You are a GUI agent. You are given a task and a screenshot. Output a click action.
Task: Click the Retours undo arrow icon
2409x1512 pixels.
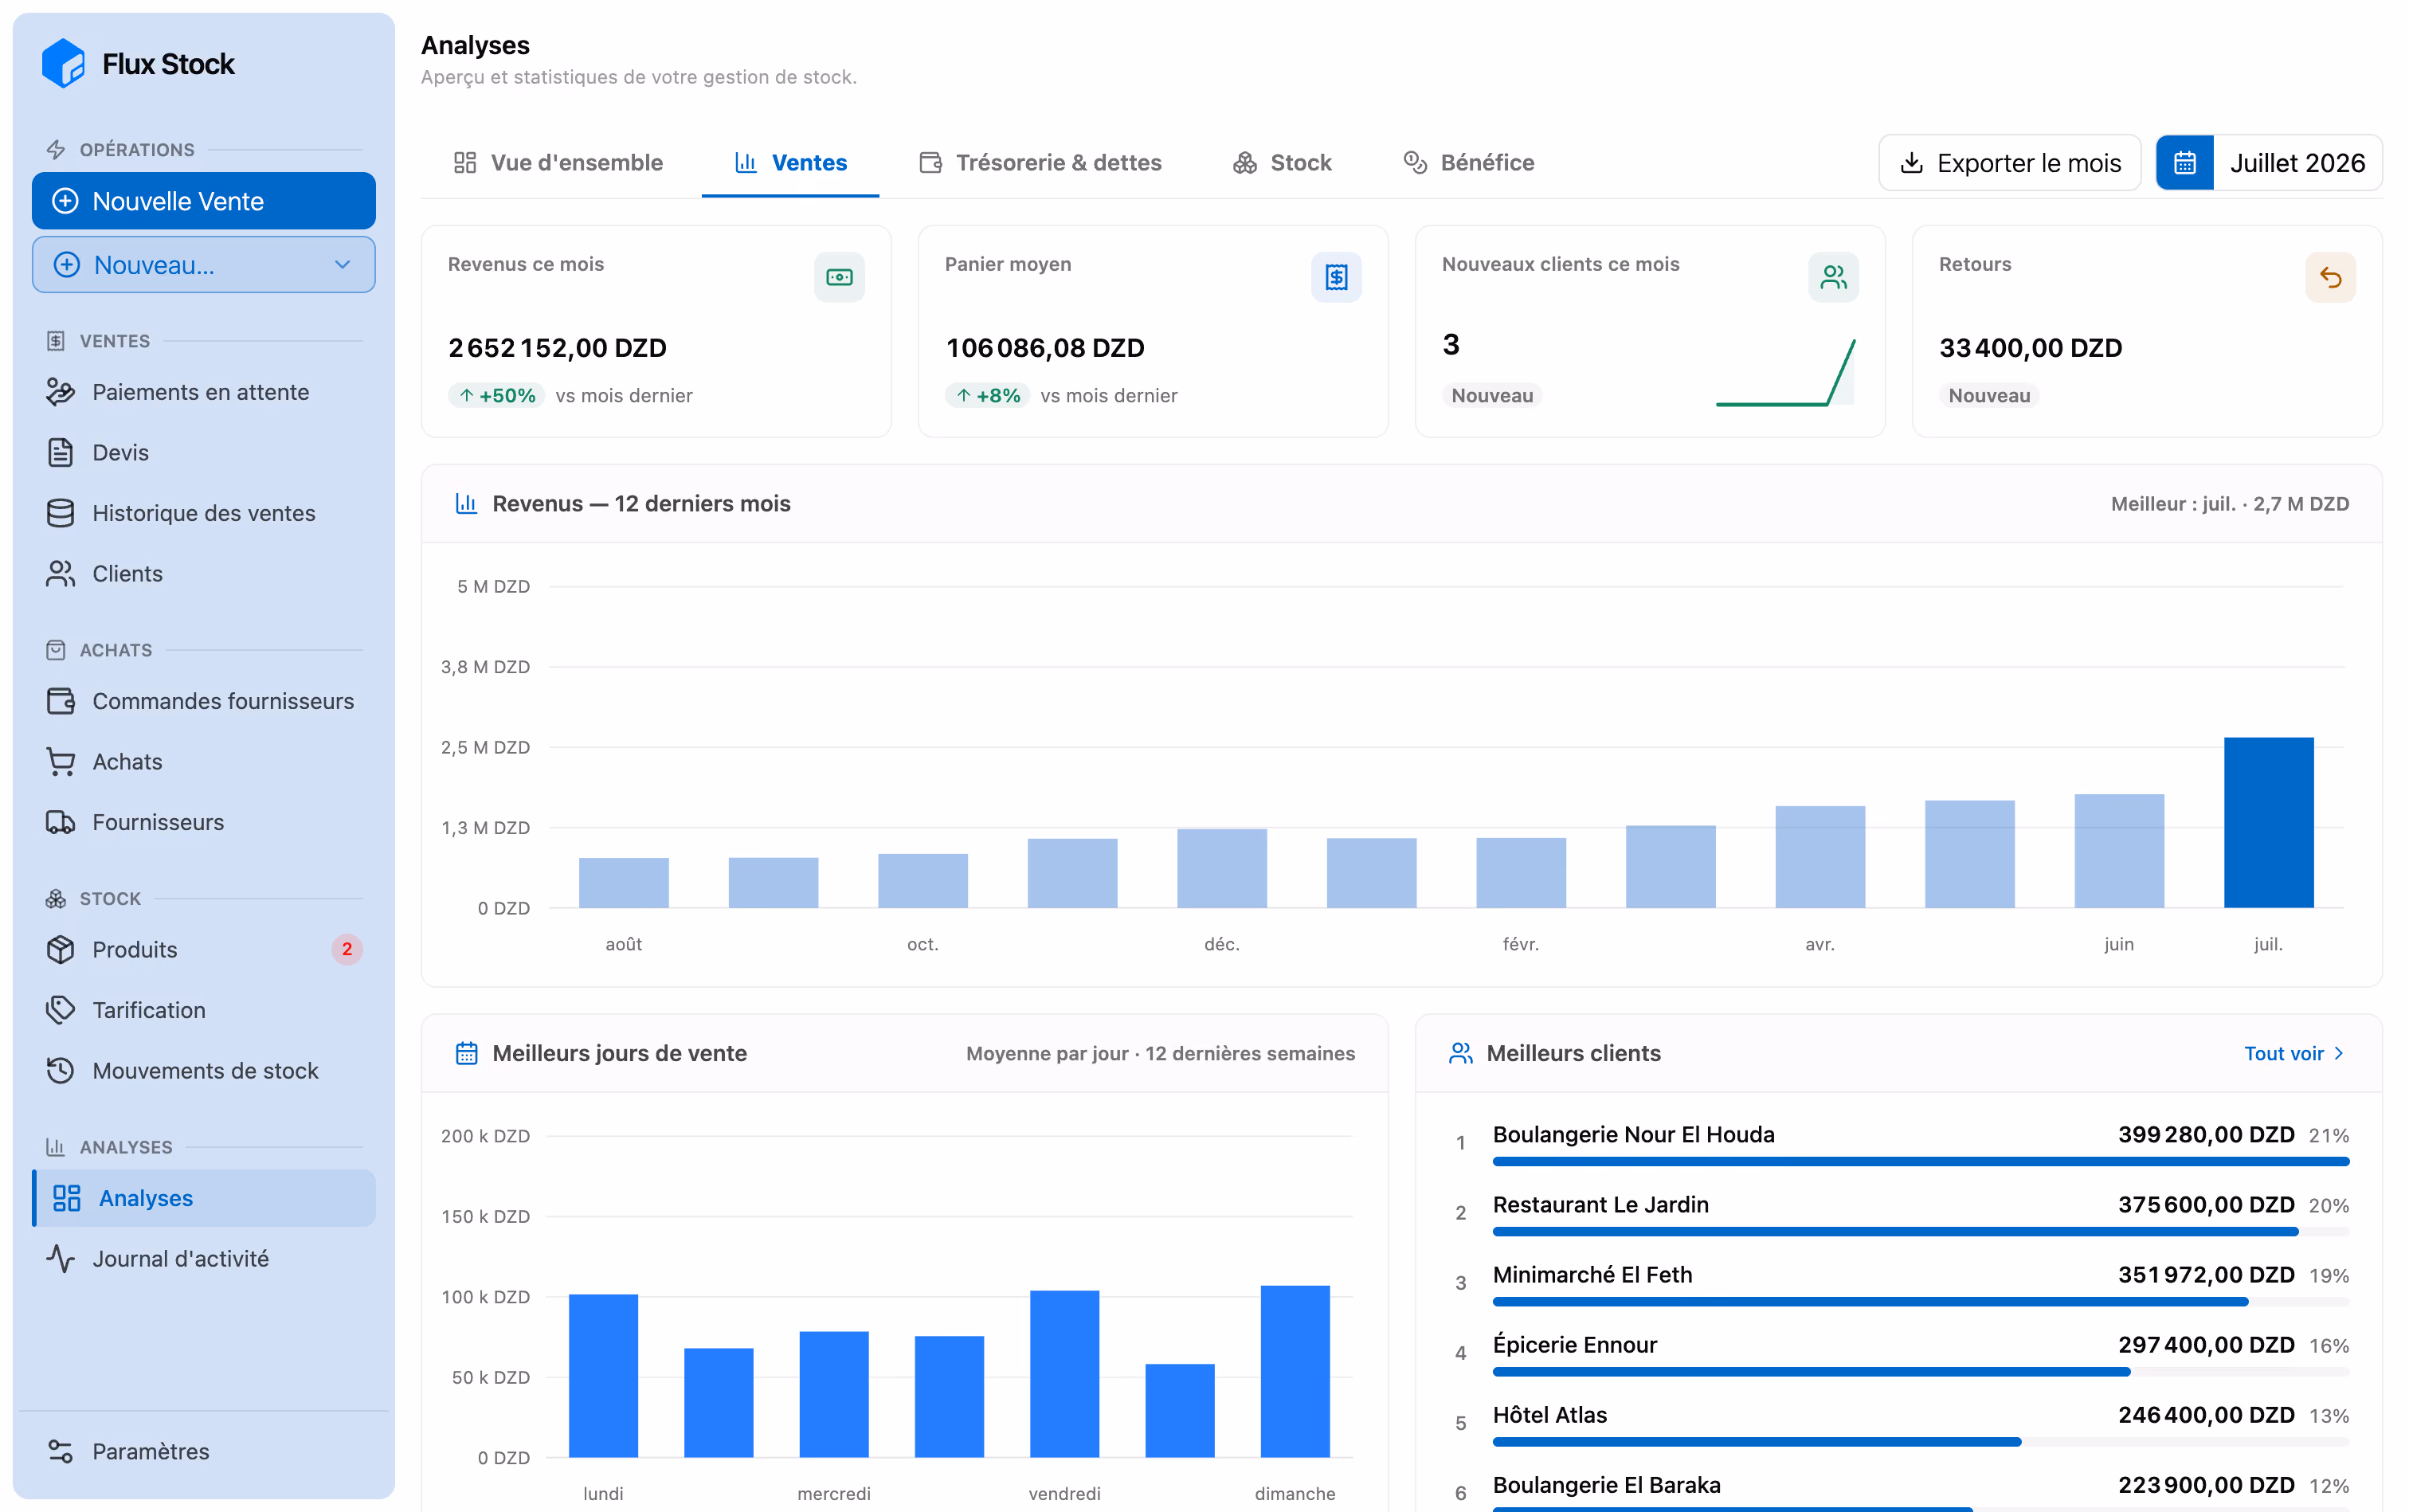coord(2330,277)
